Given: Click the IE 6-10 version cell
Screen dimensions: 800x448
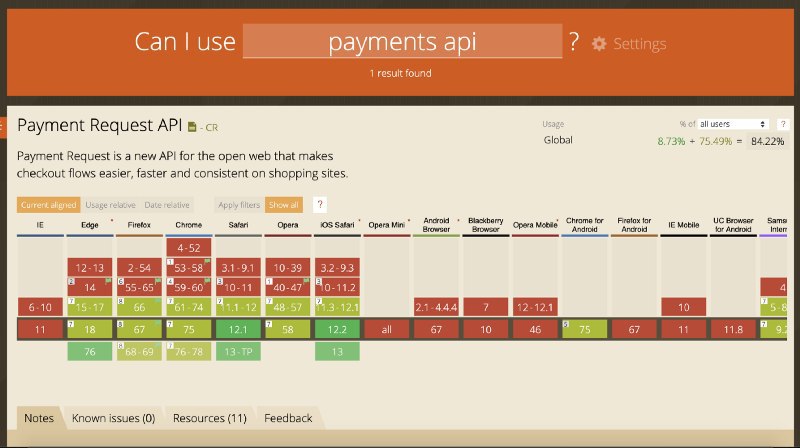Looking at the screenshot, I should pyautogui.click(x=40, y=307).
